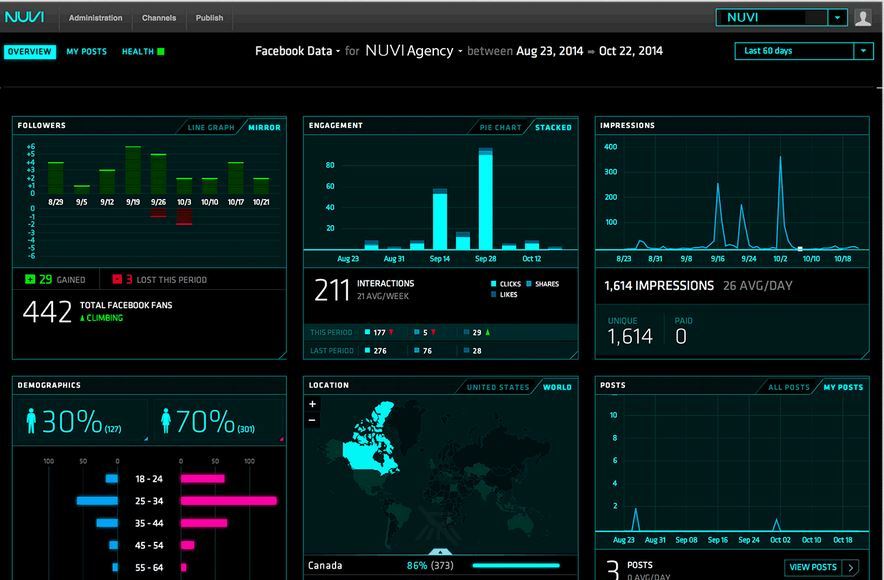Show World location map
The image size is (884, 580).
pyautogui.click(x=557, y=387)
